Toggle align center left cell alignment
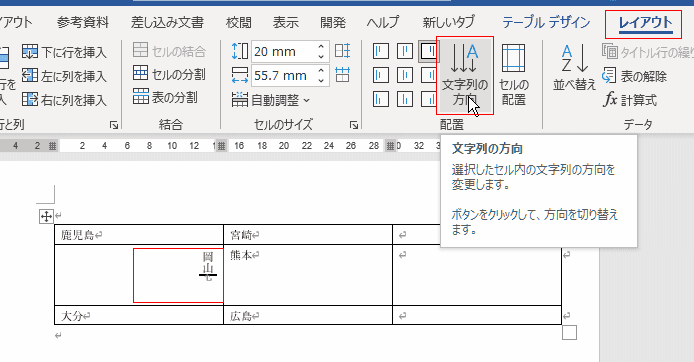This screenshot has width=694, height=362. (x=380, y=75)
